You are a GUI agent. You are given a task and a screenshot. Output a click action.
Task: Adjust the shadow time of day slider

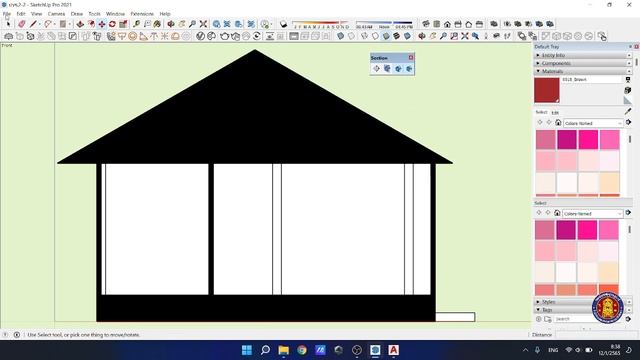pos(384,24)
